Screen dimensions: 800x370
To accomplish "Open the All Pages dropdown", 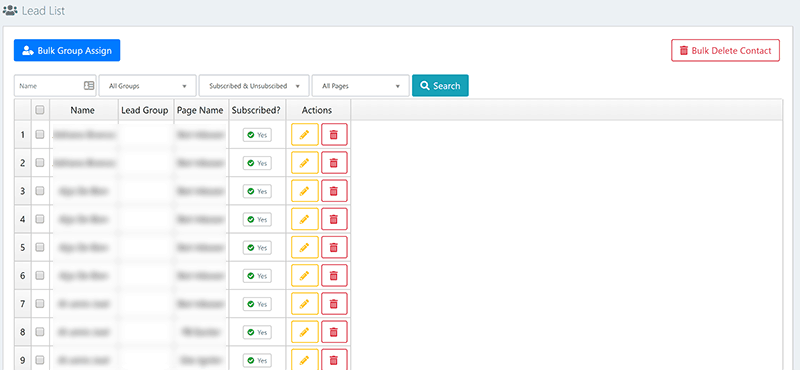I will point(360,86).
